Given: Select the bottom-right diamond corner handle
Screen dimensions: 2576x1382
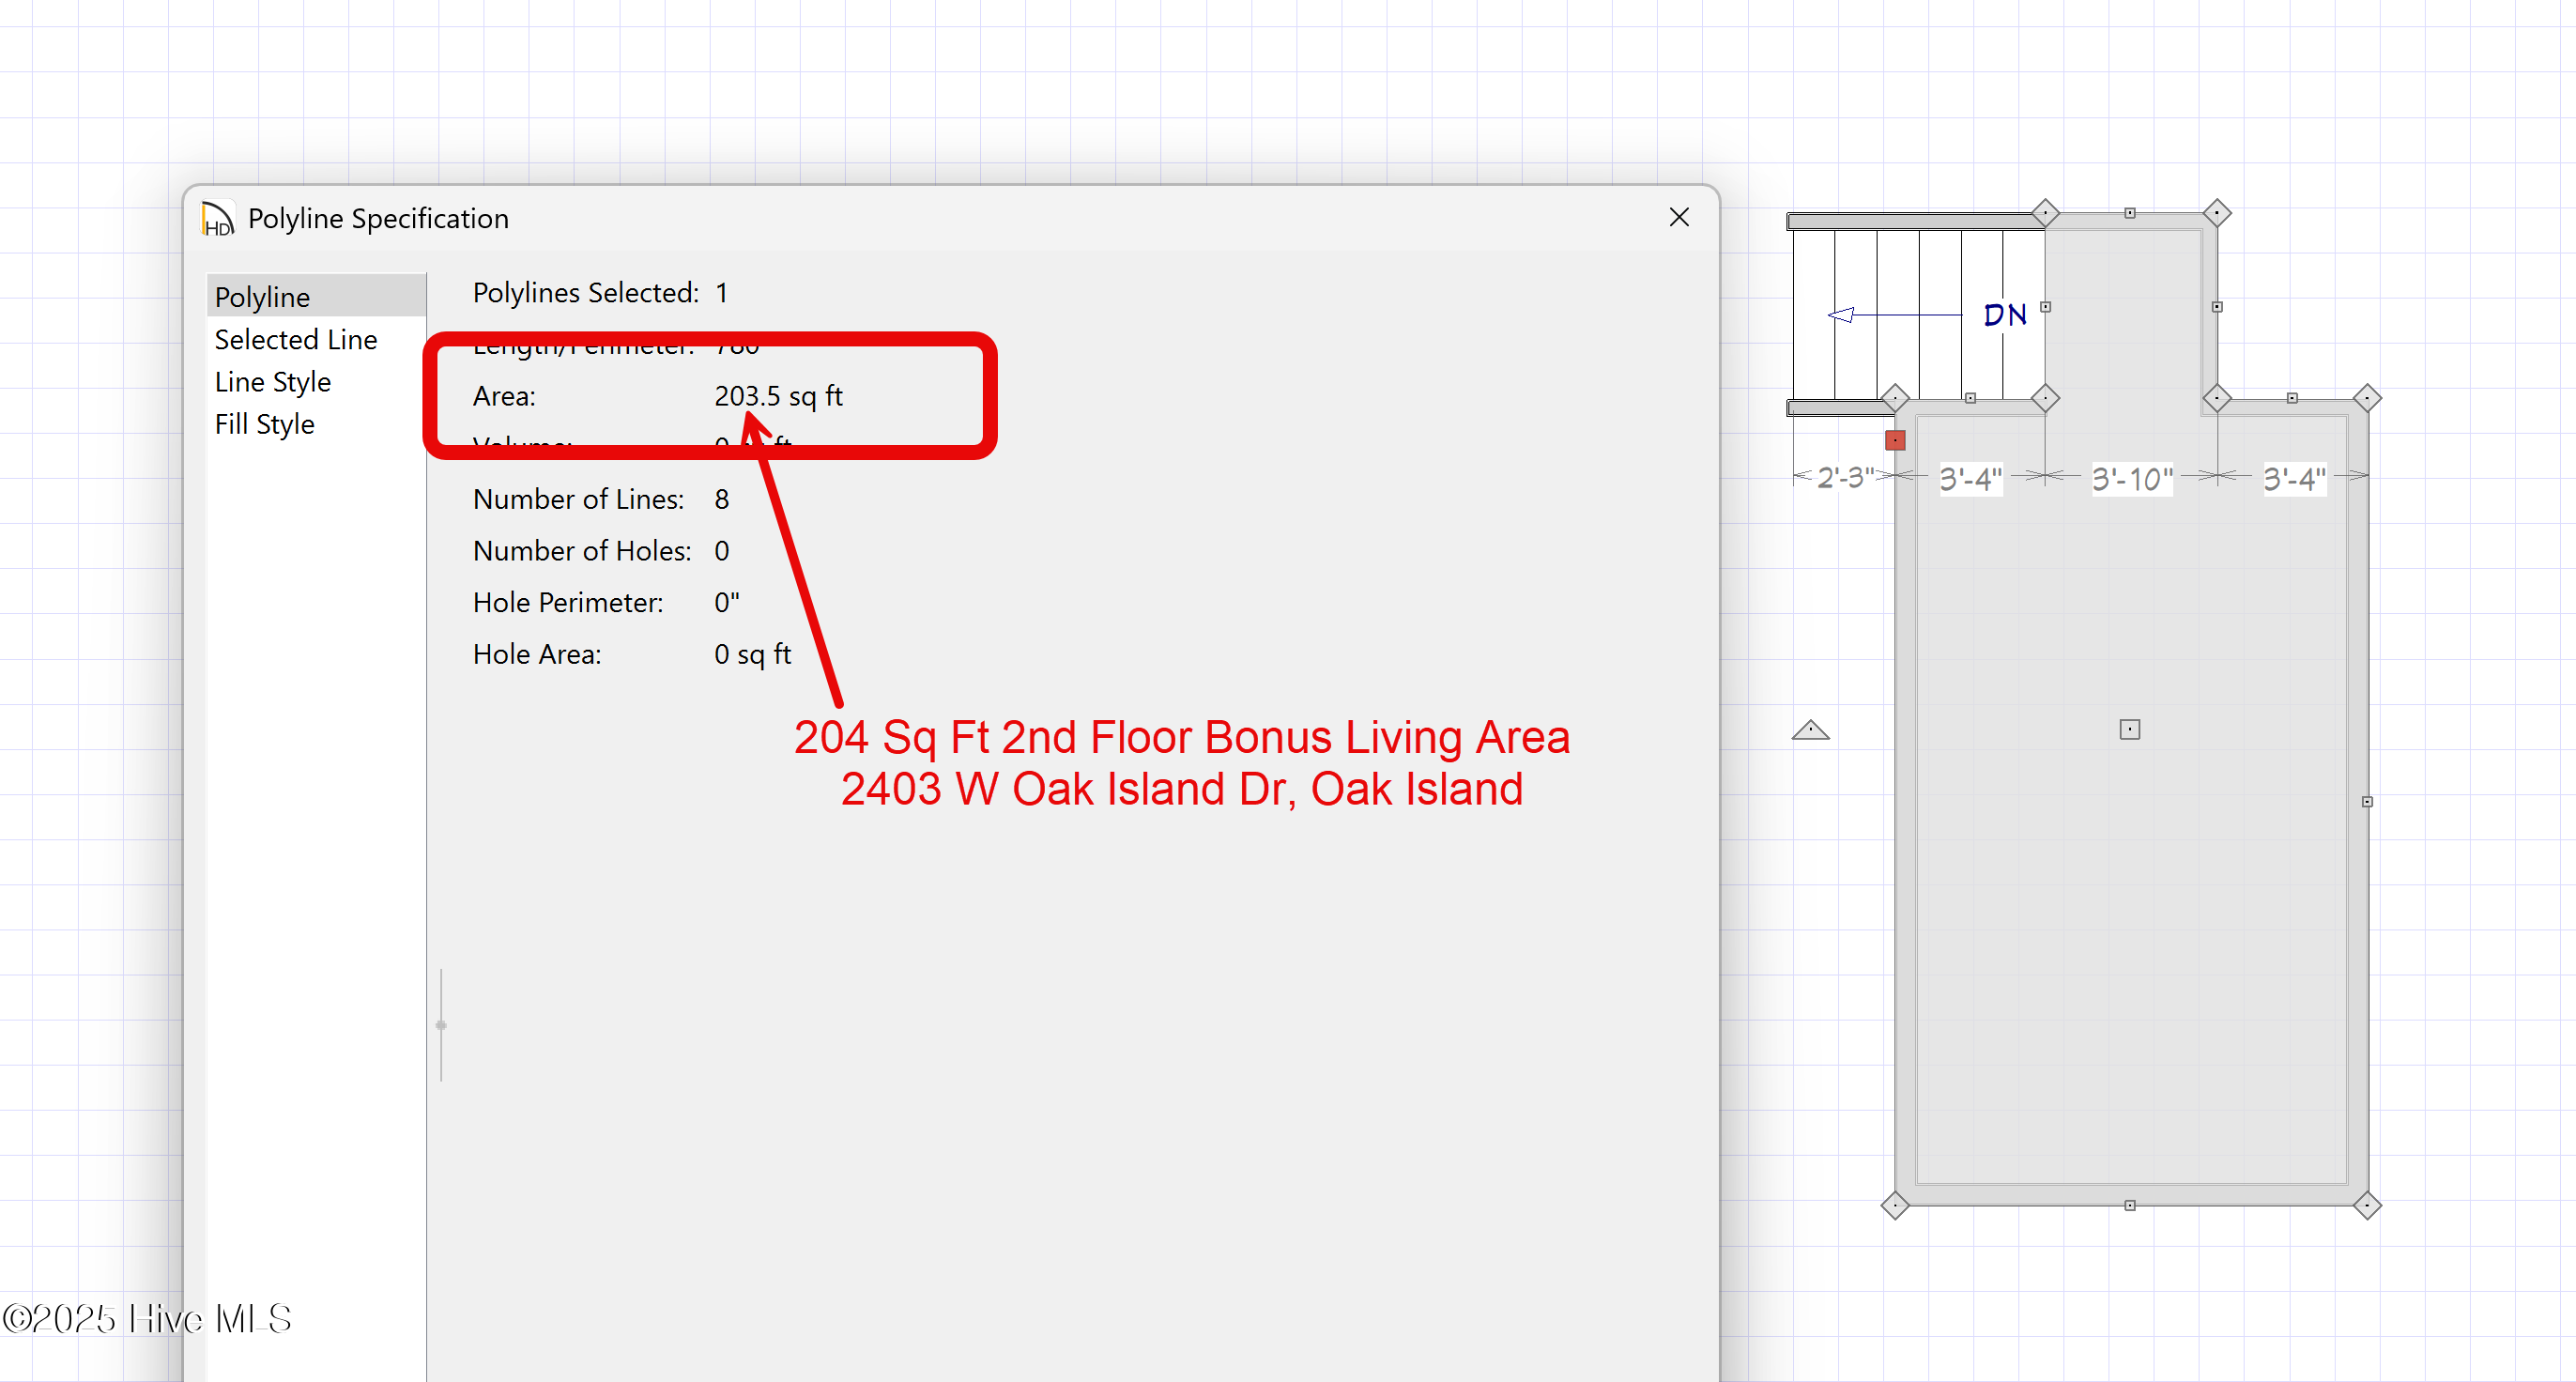Looking at the screenshot, I should [2366, 1205].
